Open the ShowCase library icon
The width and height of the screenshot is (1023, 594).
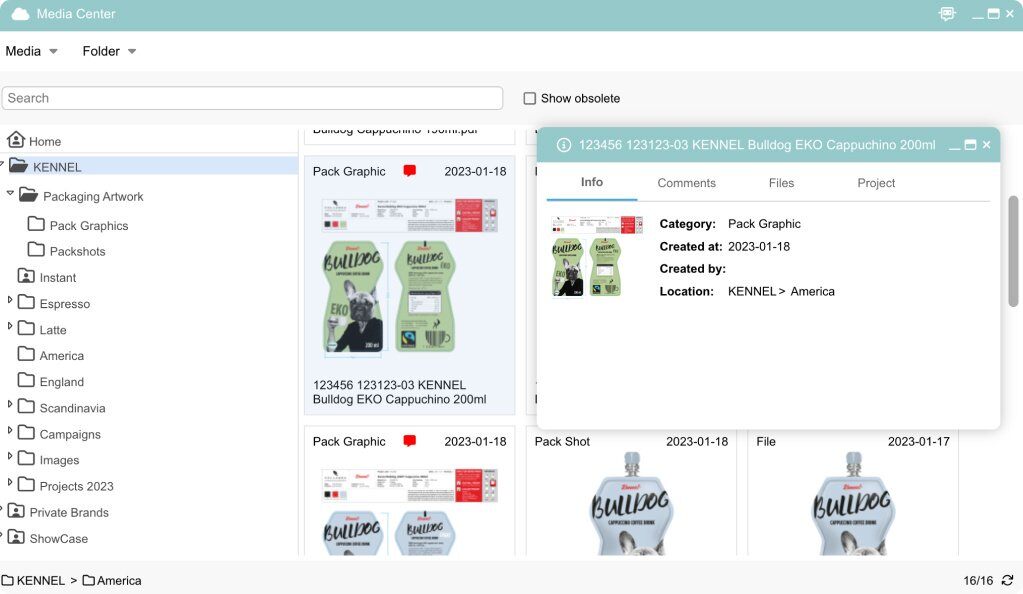16,538
